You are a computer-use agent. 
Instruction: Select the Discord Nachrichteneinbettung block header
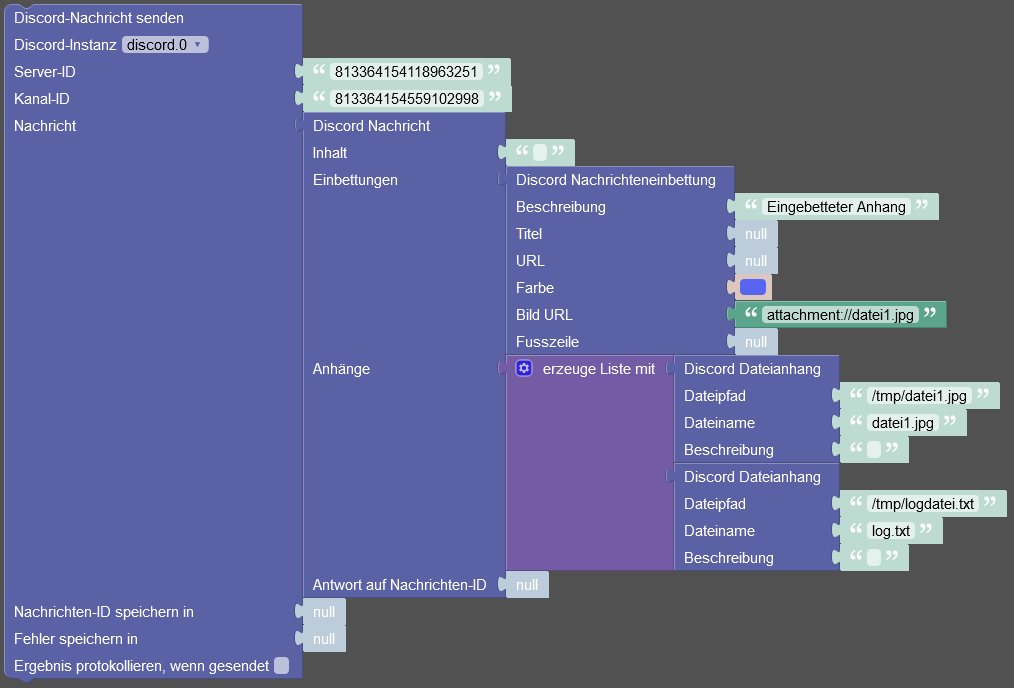[x=616, y=180]
